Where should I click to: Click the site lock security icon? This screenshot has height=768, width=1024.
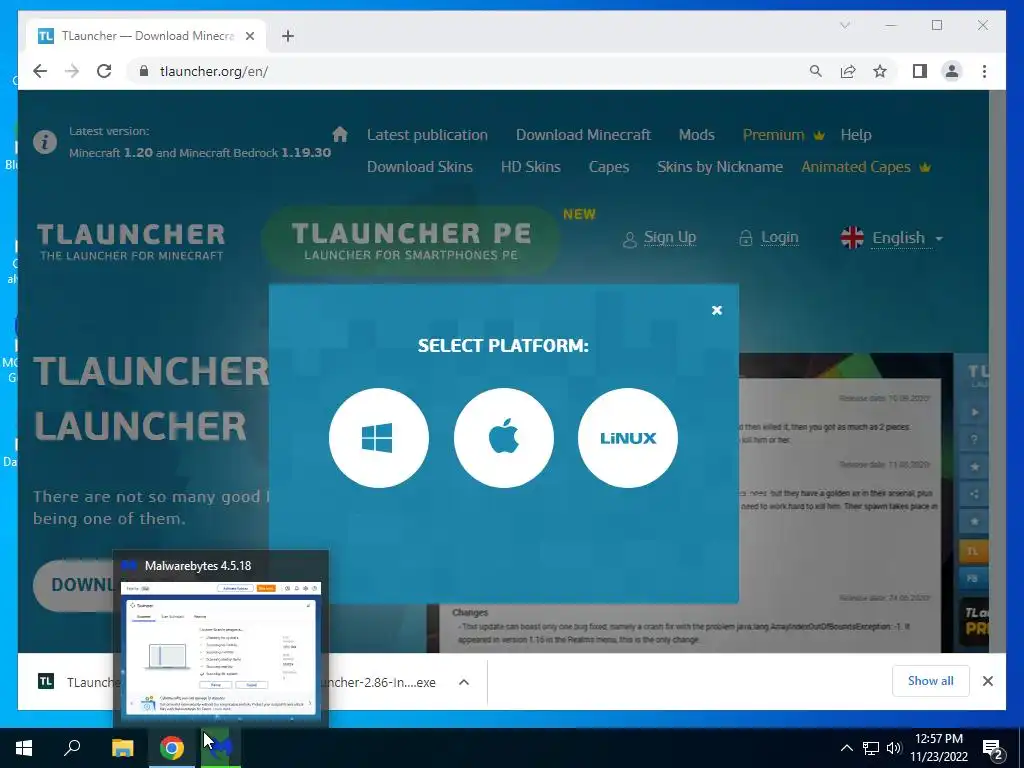coord(144,71)
